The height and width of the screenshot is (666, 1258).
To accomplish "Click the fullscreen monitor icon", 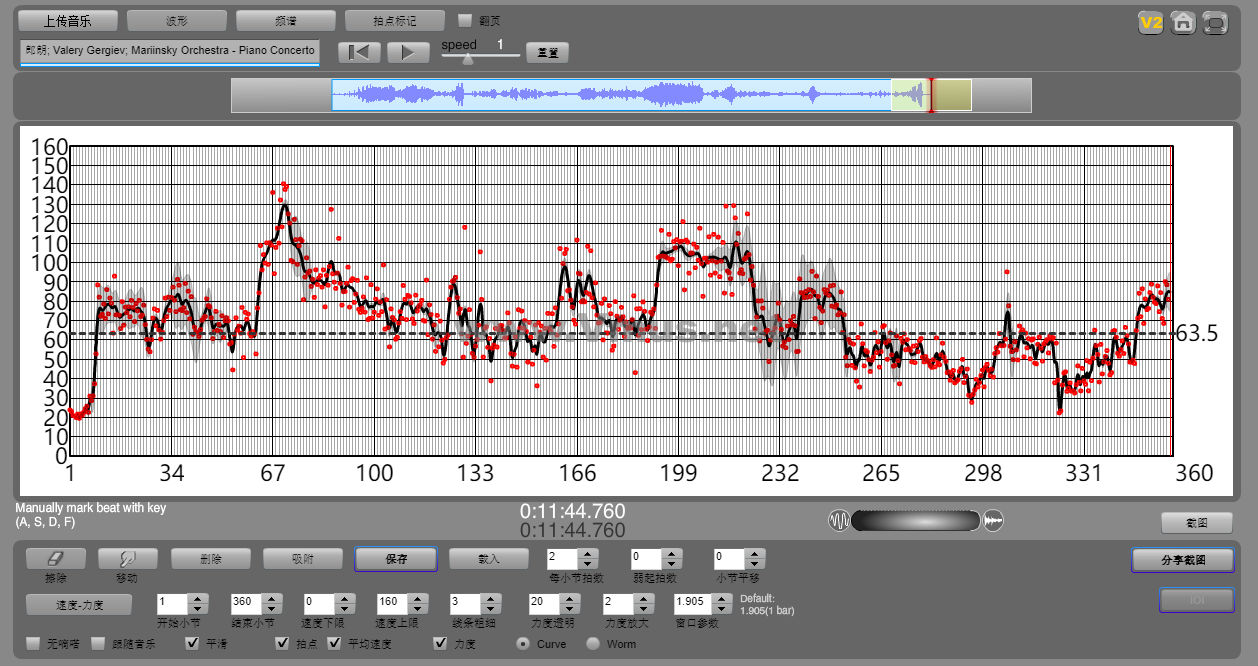I will coord(1215,23).
